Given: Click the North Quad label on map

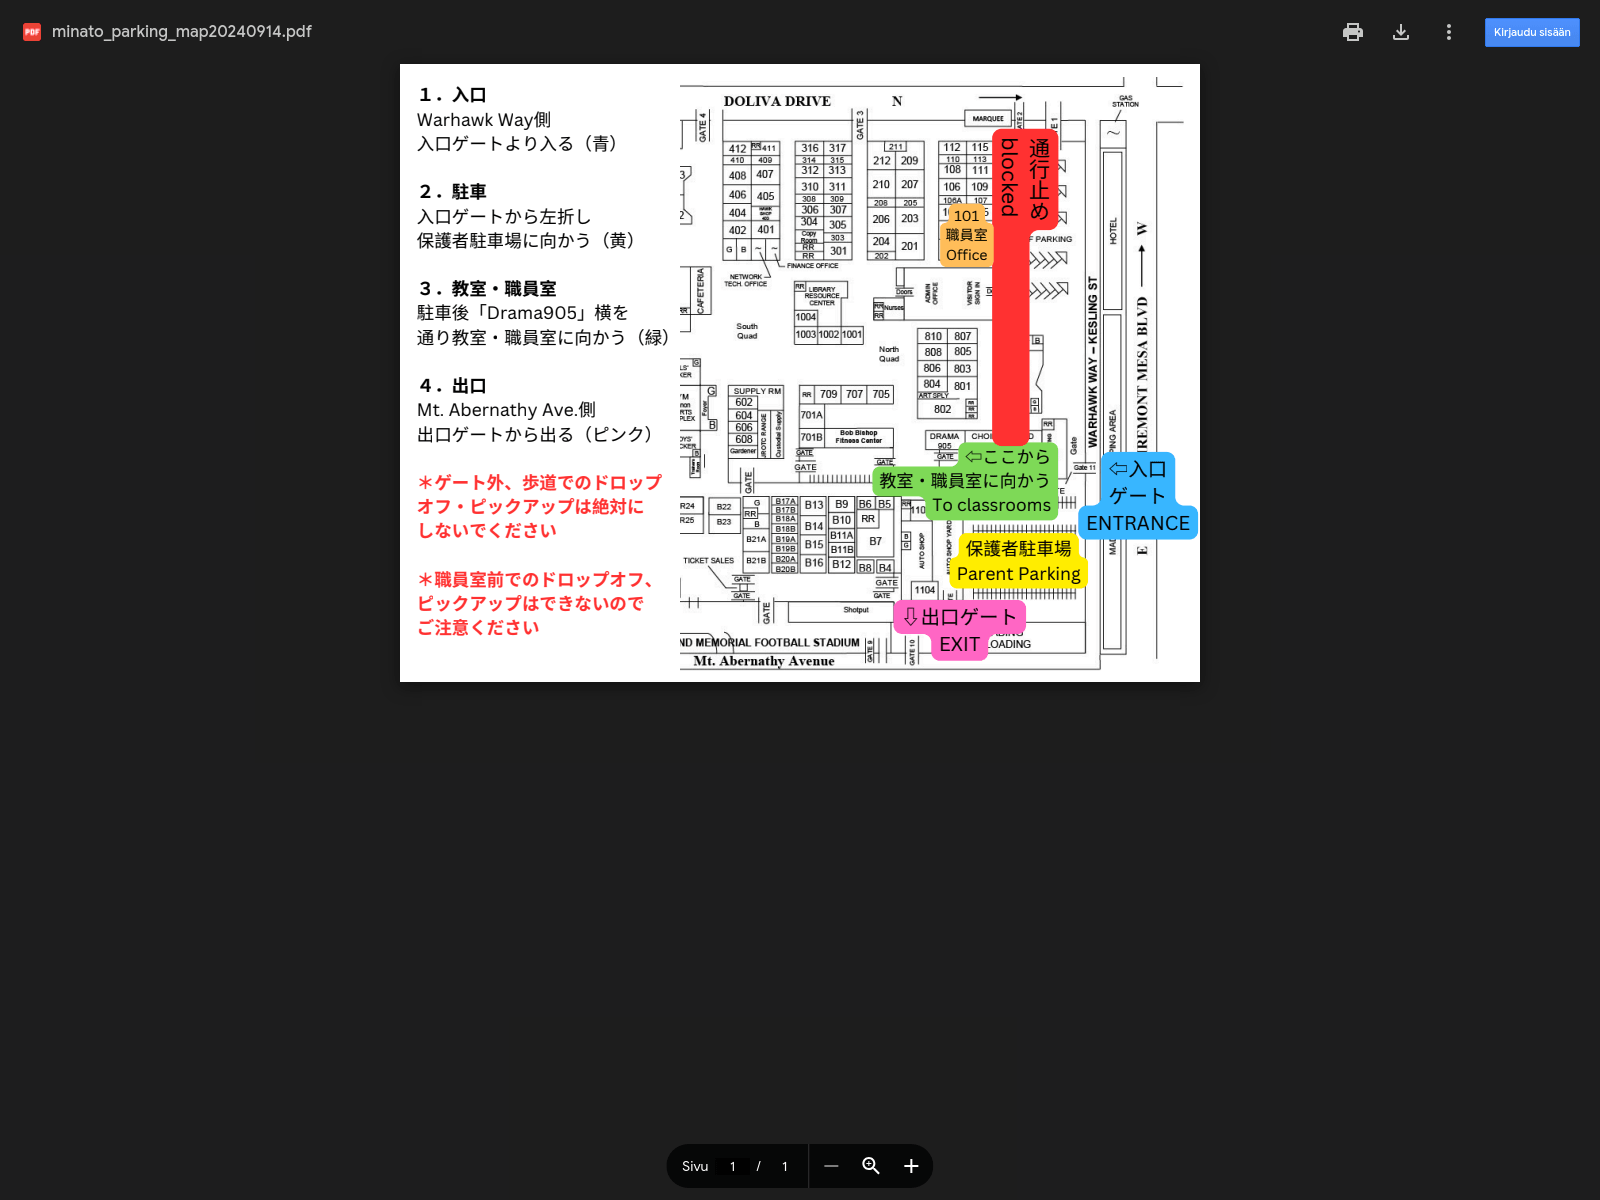Looking at the screenshot, I should 889,354.
